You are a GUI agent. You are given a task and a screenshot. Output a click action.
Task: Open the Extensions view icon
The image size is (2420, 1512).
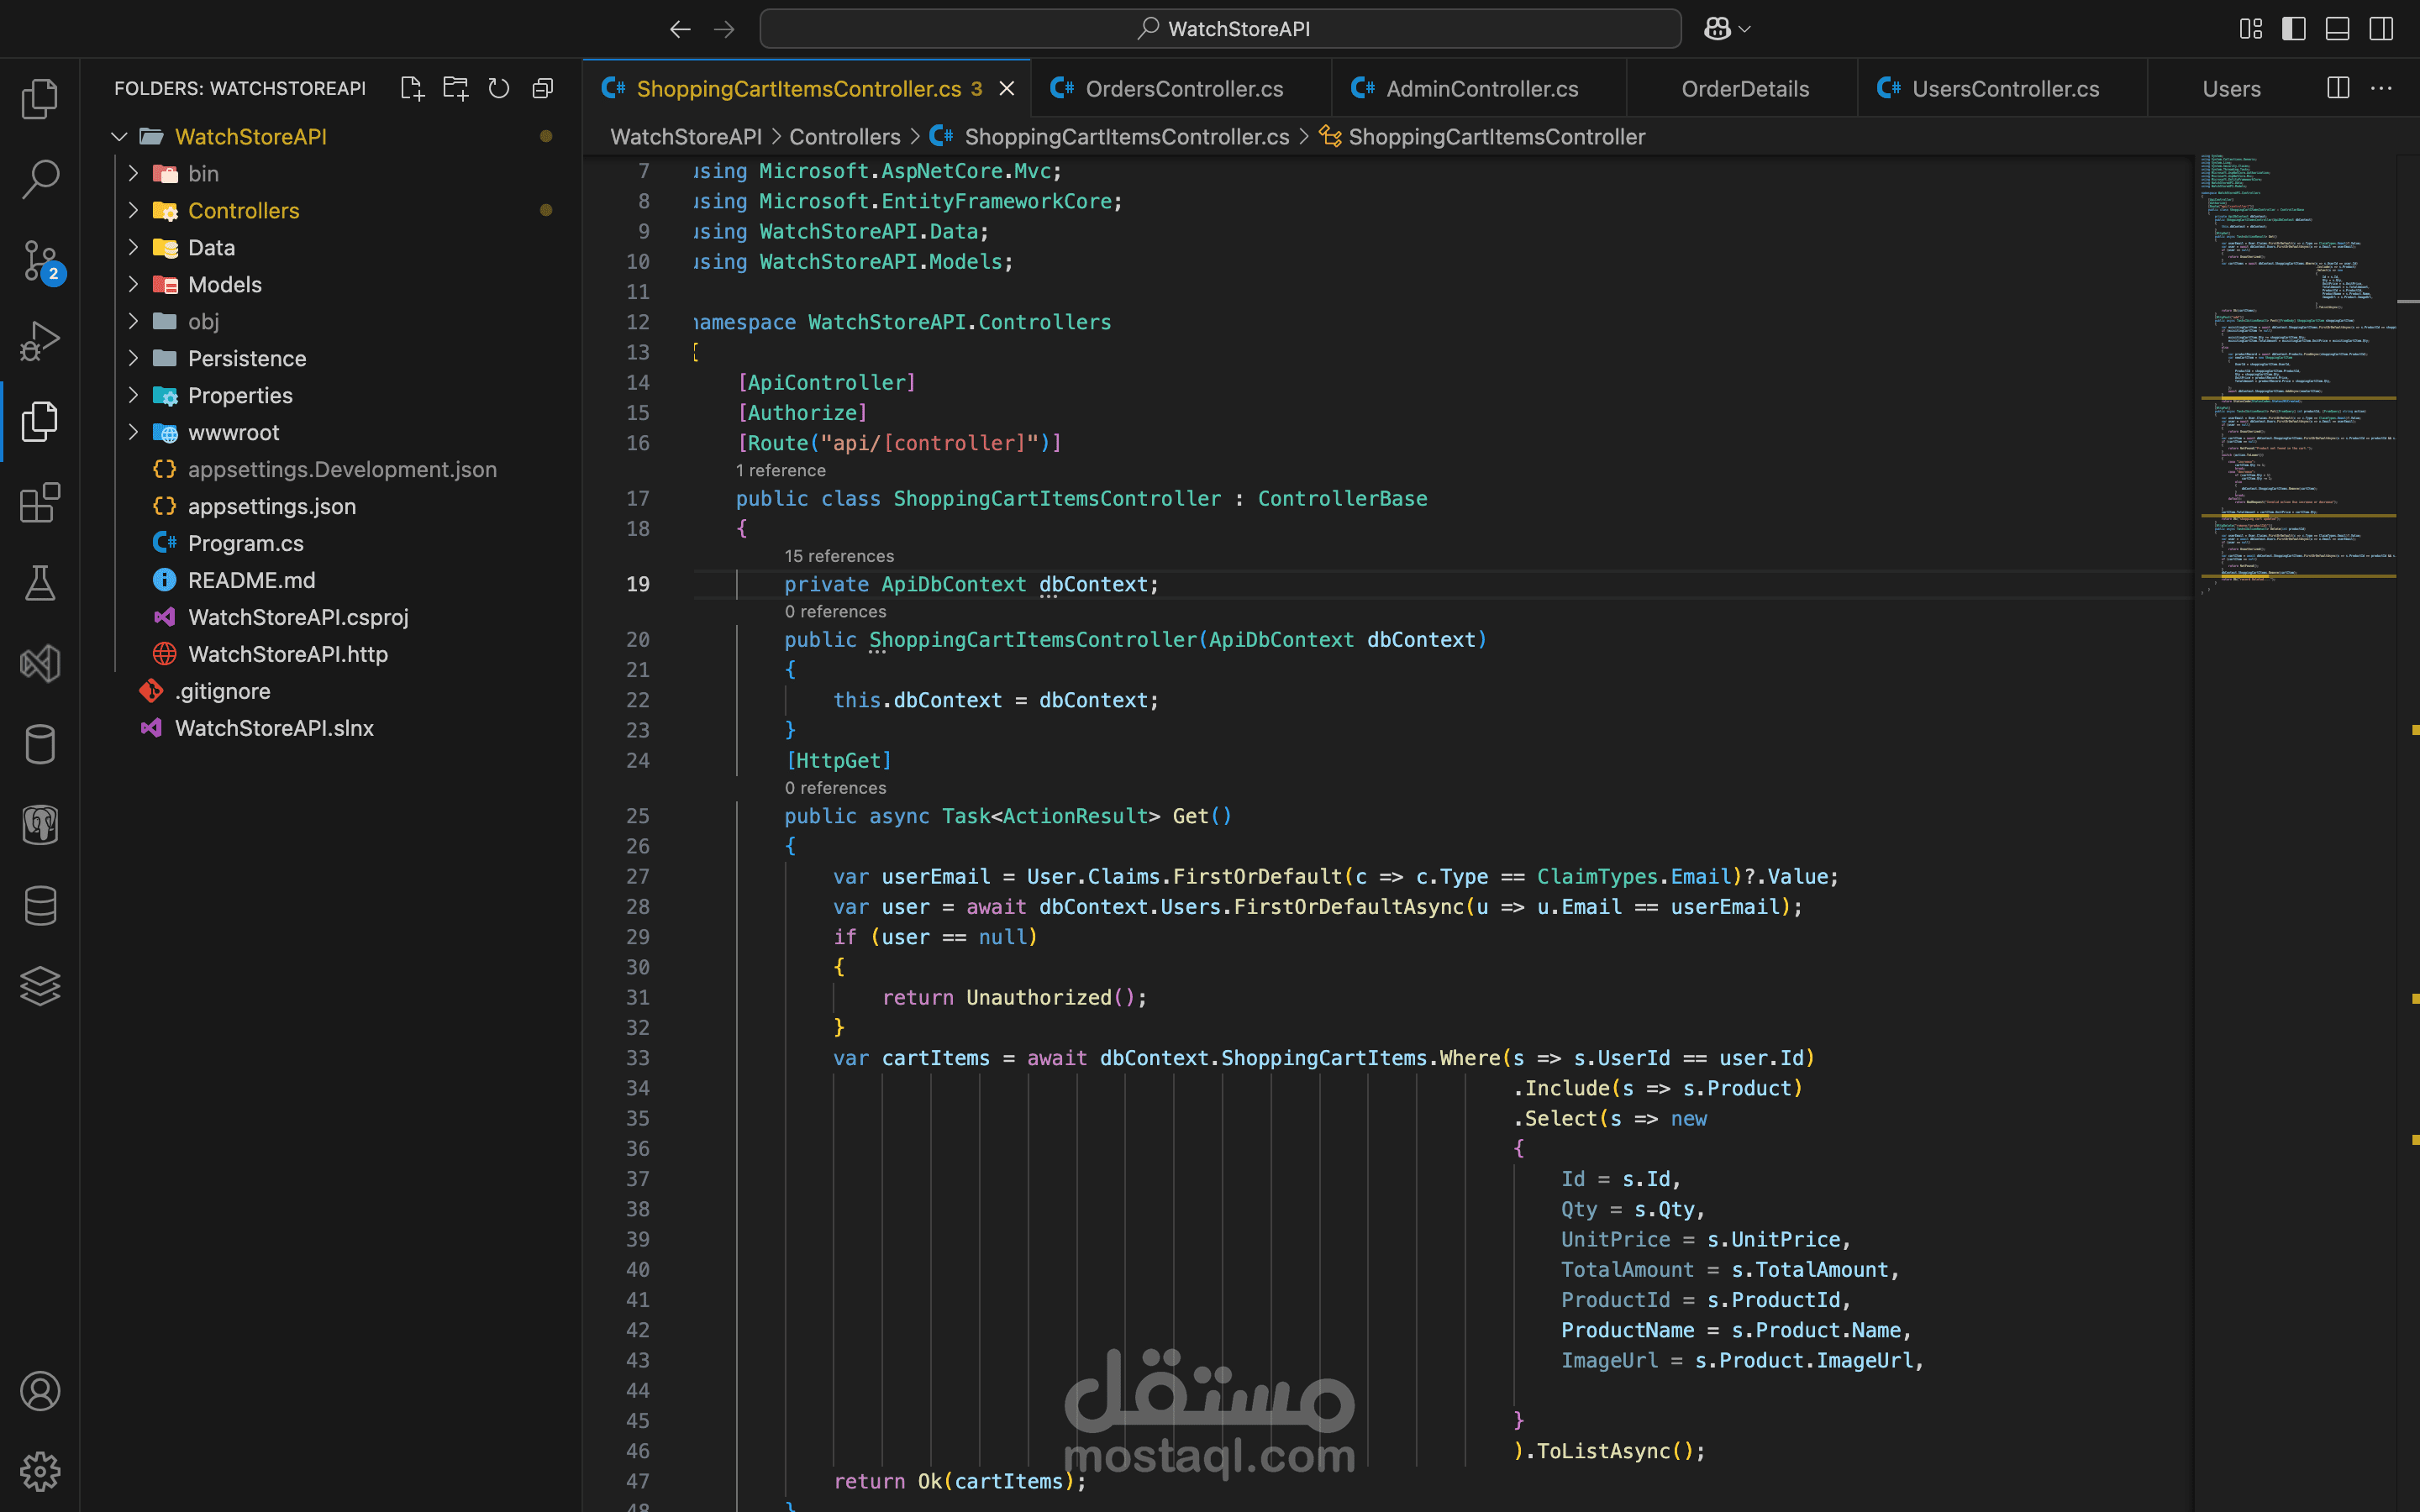(x=40, y=503)
